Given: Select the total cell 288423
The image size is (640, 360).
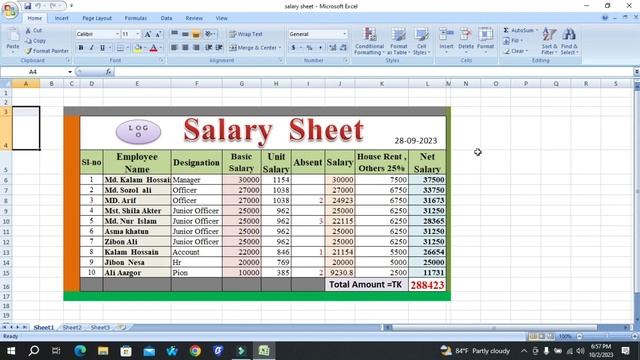Looking at the screenshot, I should coord(427,285).
